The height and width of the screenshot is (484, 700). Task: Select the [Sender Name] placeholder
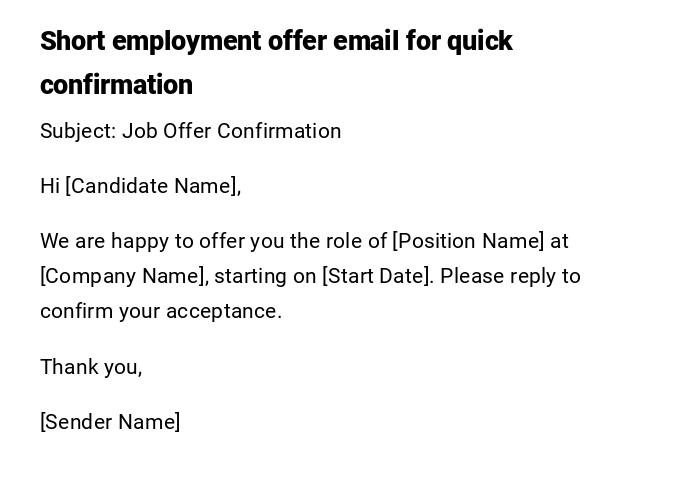[x=110, y=422]
